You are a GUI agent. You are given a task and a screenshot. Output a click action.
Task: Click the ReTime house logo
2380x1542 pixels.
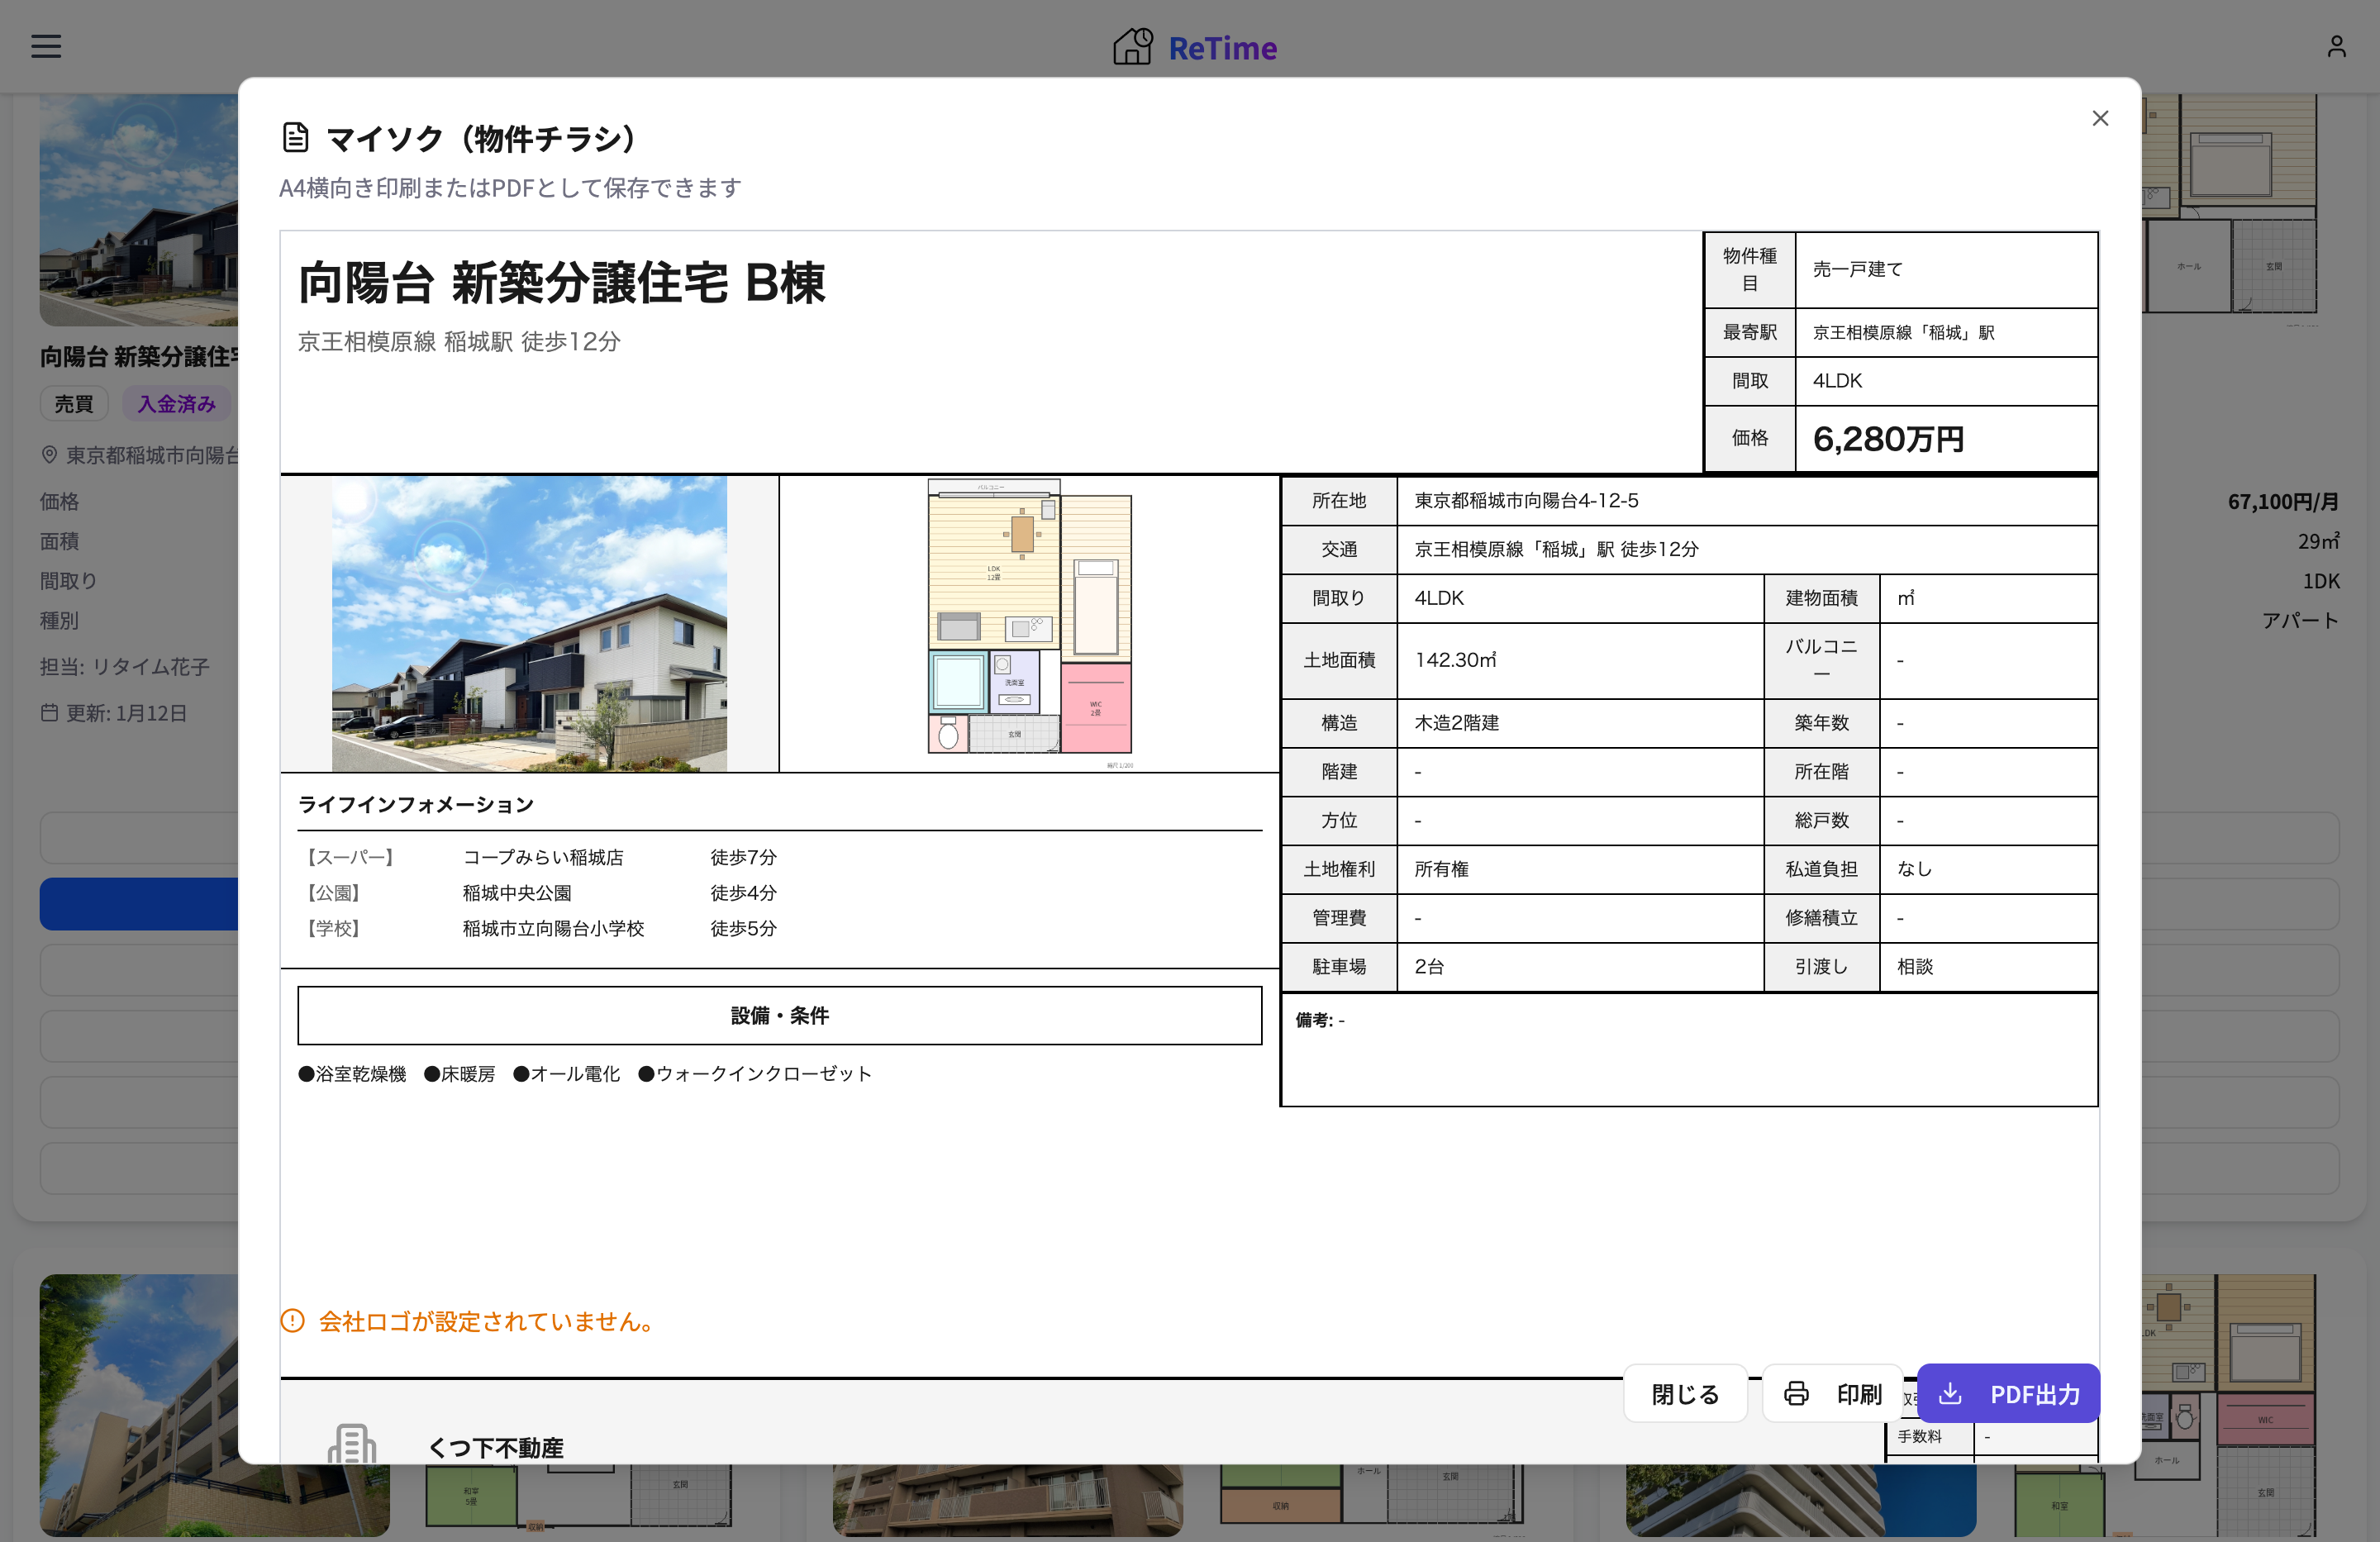pyautogui.click(x=1132, y=45)
